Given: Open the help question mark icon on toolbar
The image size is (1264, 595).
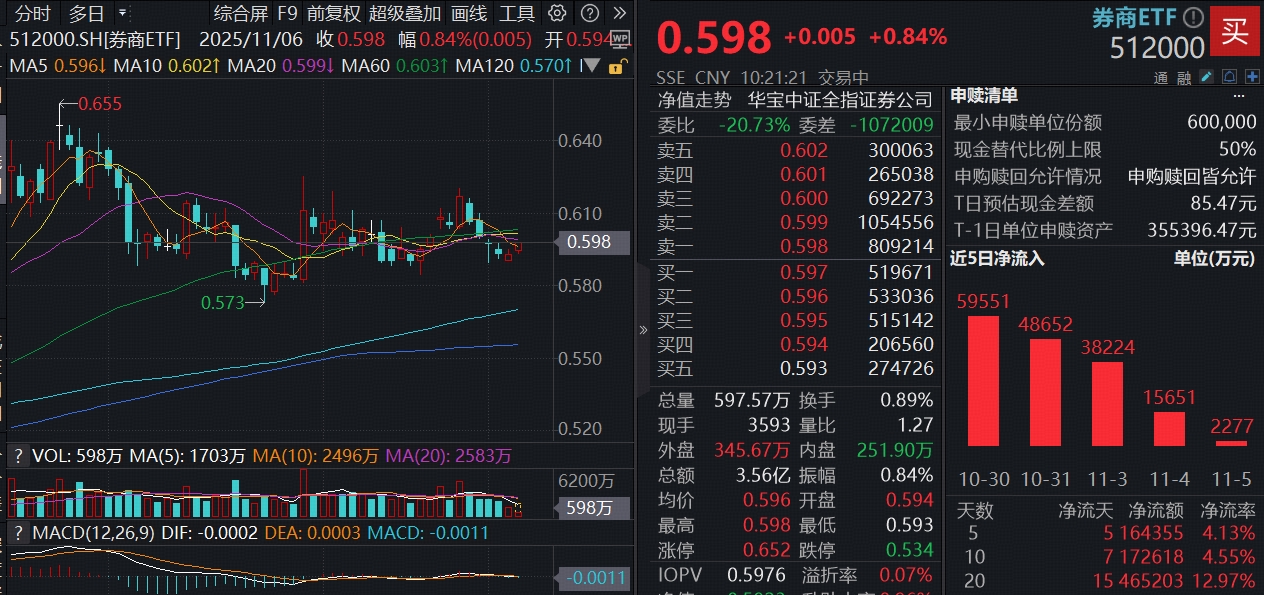Looking at the screenshot, I should point(589,14).
